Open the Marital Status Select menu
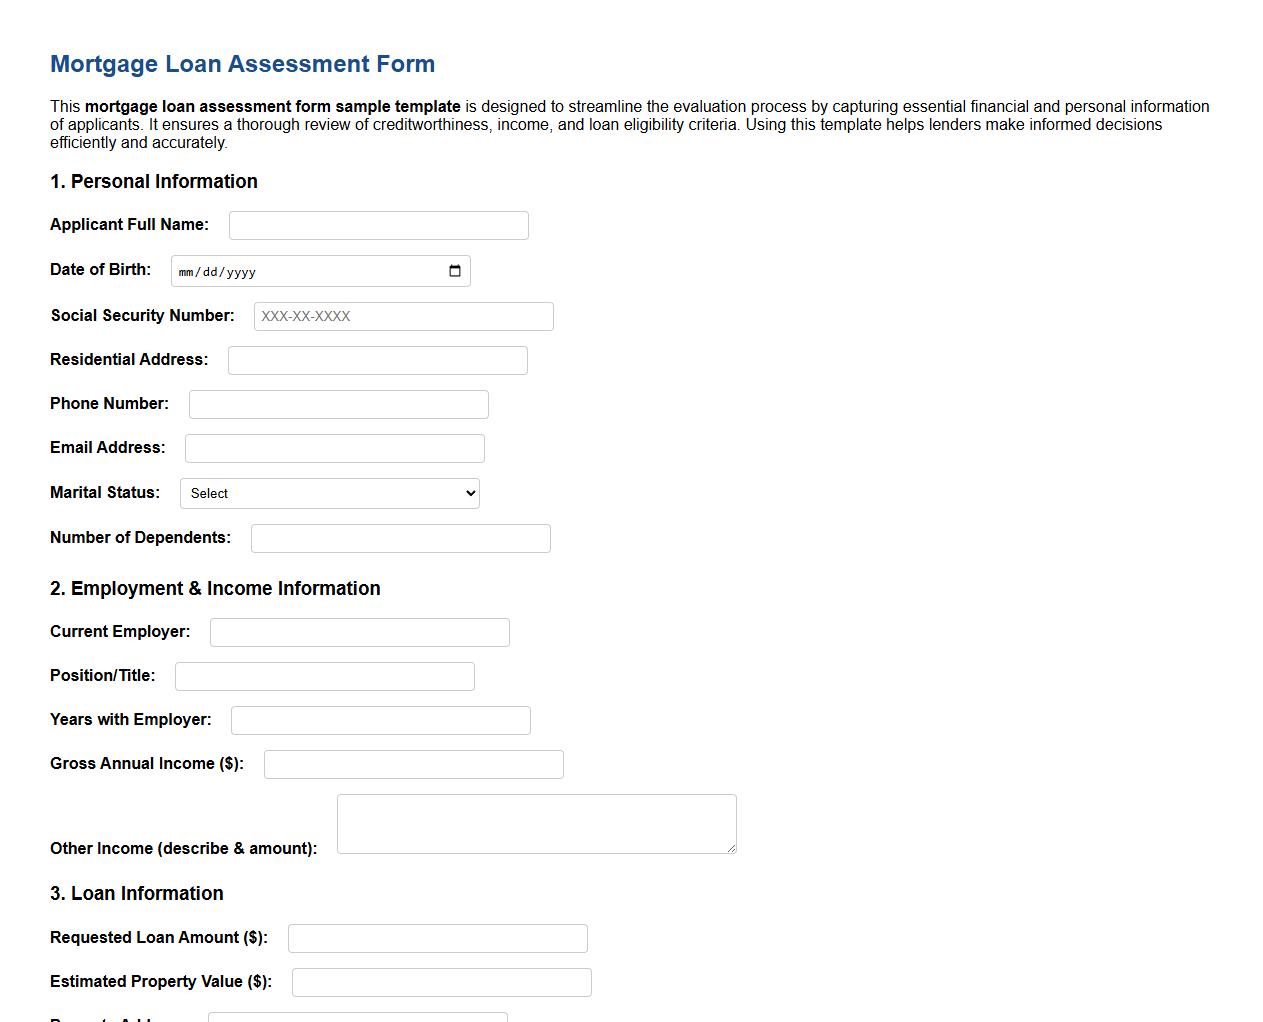The image size is (1263, 1022). [330, 493]
